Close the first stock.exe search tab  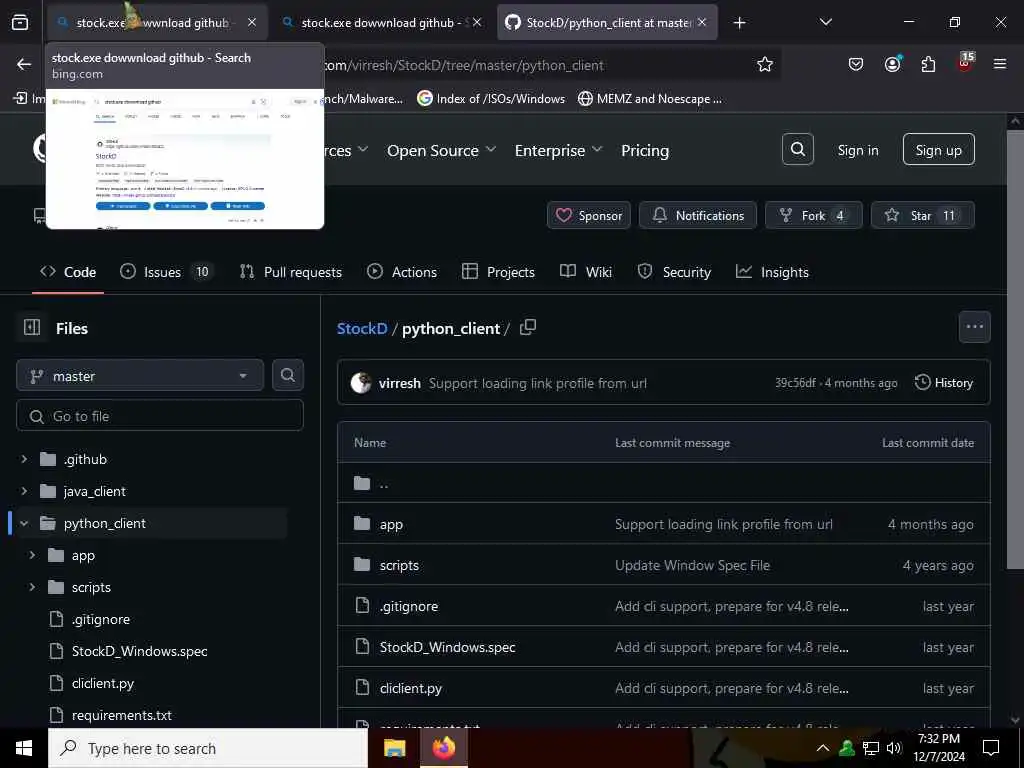[251, 23]
